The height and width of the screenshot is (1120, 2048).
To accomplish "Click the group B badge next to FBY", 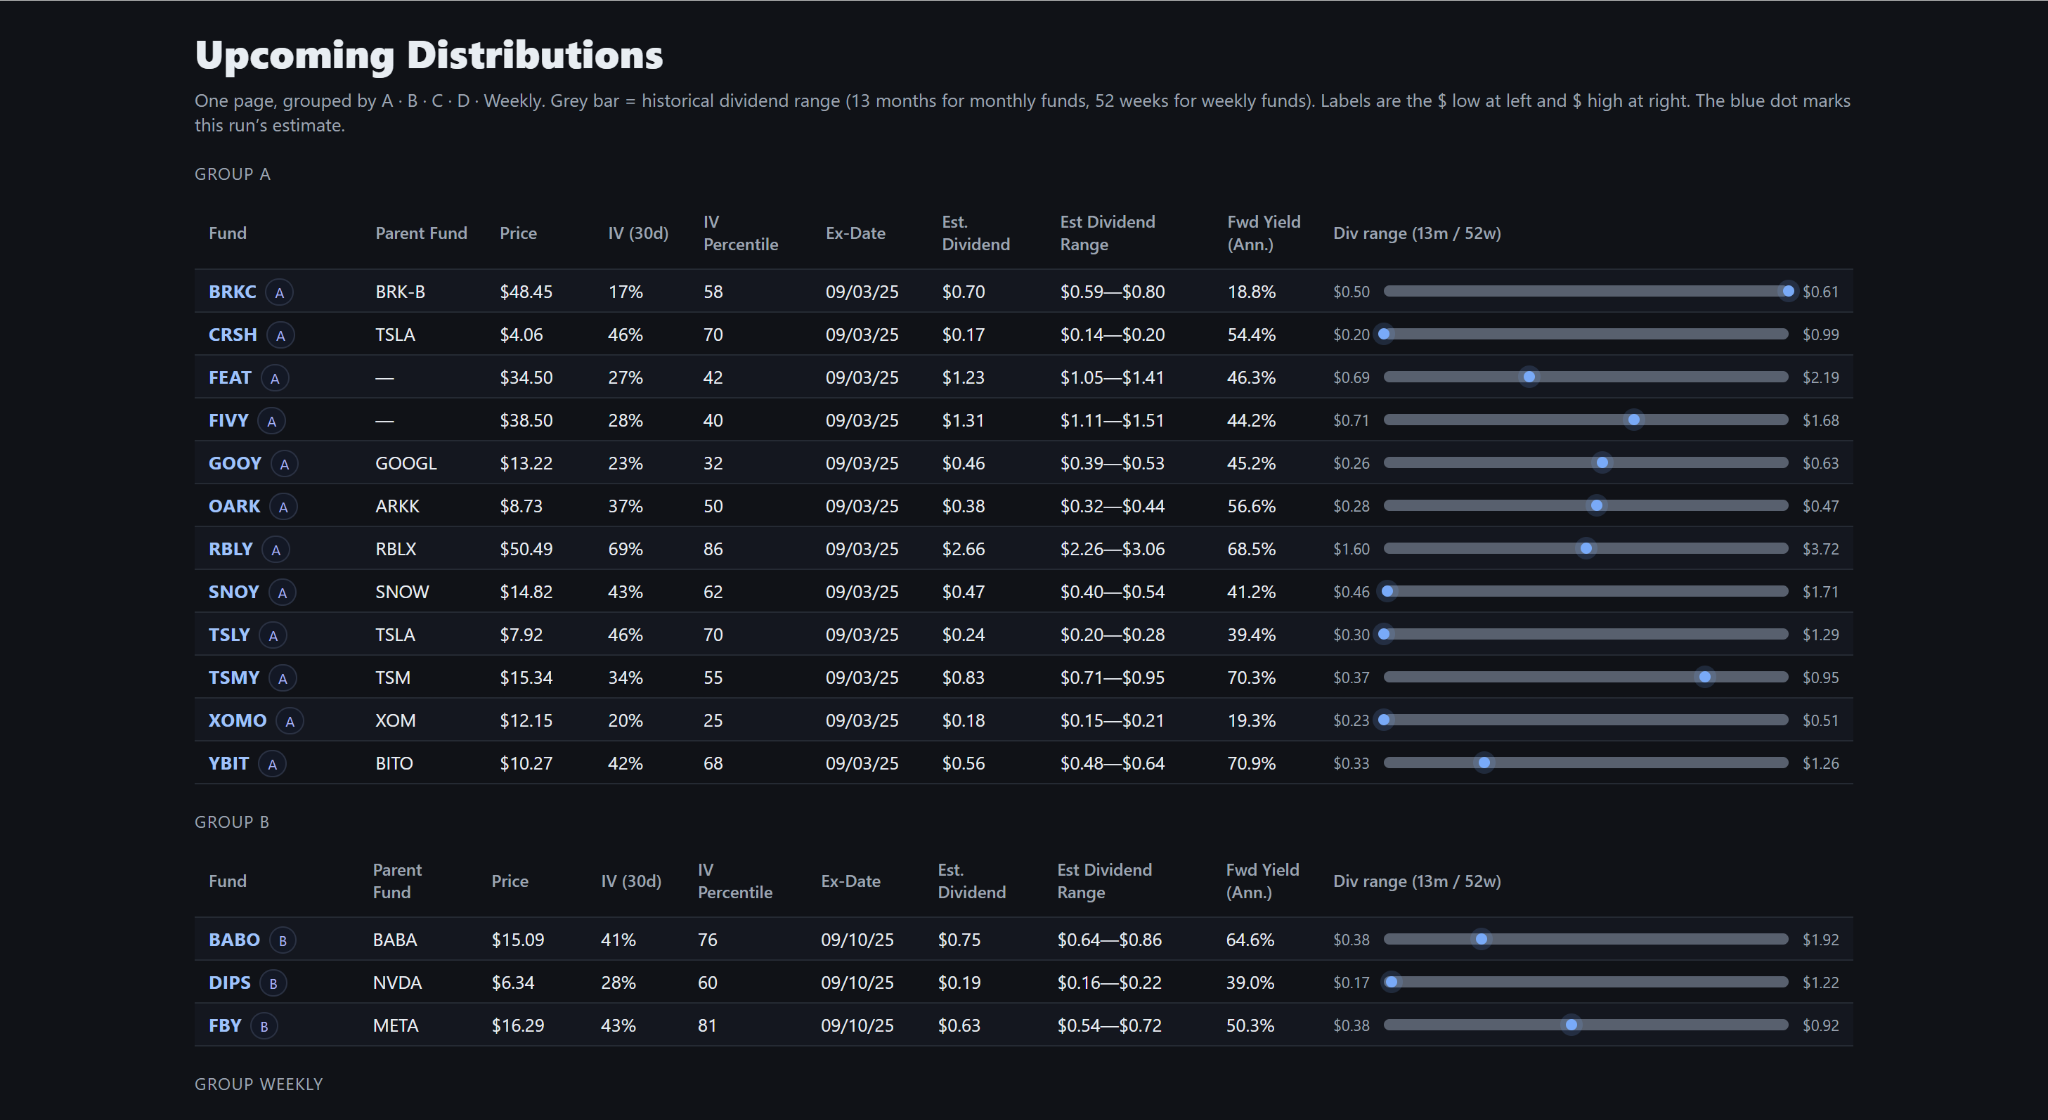I will (x=264, y=1027).
